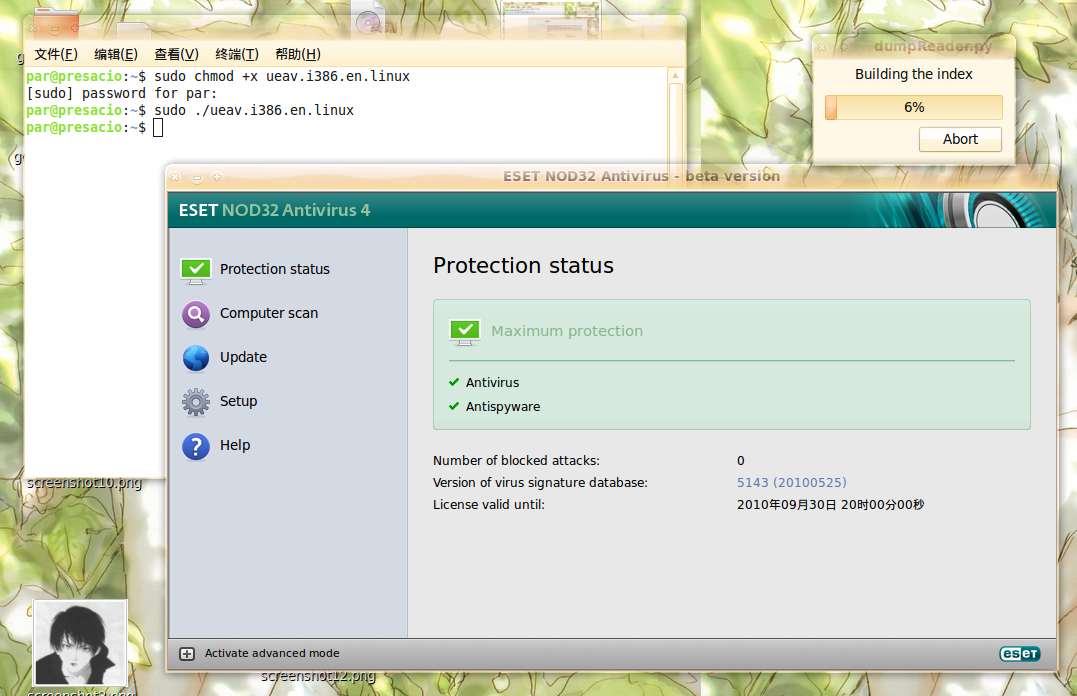Click the "Number of blocked attacks:" label

pyautogui.click(x=516, y=460)
